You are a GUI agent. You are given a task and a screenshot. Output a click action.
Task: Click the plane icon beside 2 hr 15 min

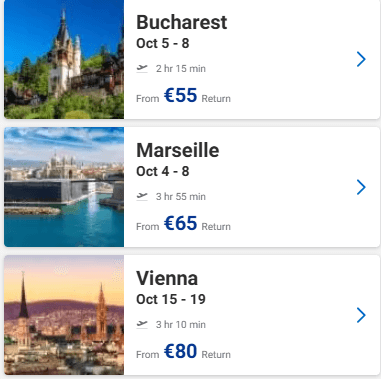pyautogui.click(x=142, y=68)
